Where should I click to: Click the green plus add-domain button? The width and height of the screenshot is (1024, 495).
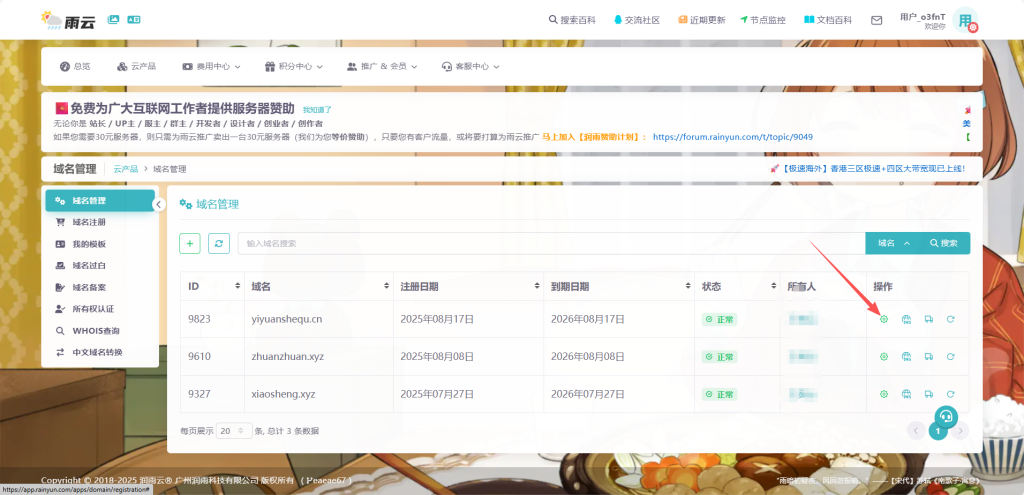point(190,243)
